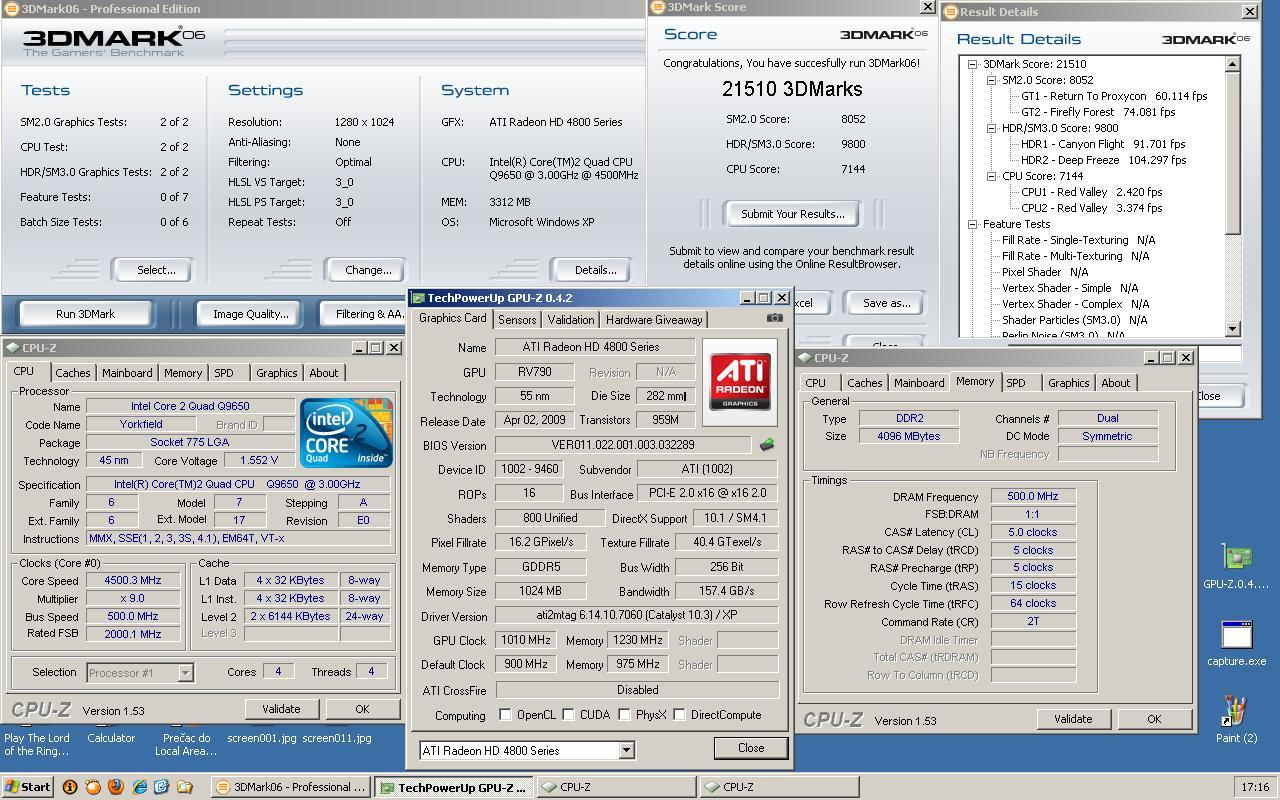Screen dimensions: 1280x800
Task: Open the ATI Radeon HD 4800 Series dropdown
Action: click(x=626, y=750)
